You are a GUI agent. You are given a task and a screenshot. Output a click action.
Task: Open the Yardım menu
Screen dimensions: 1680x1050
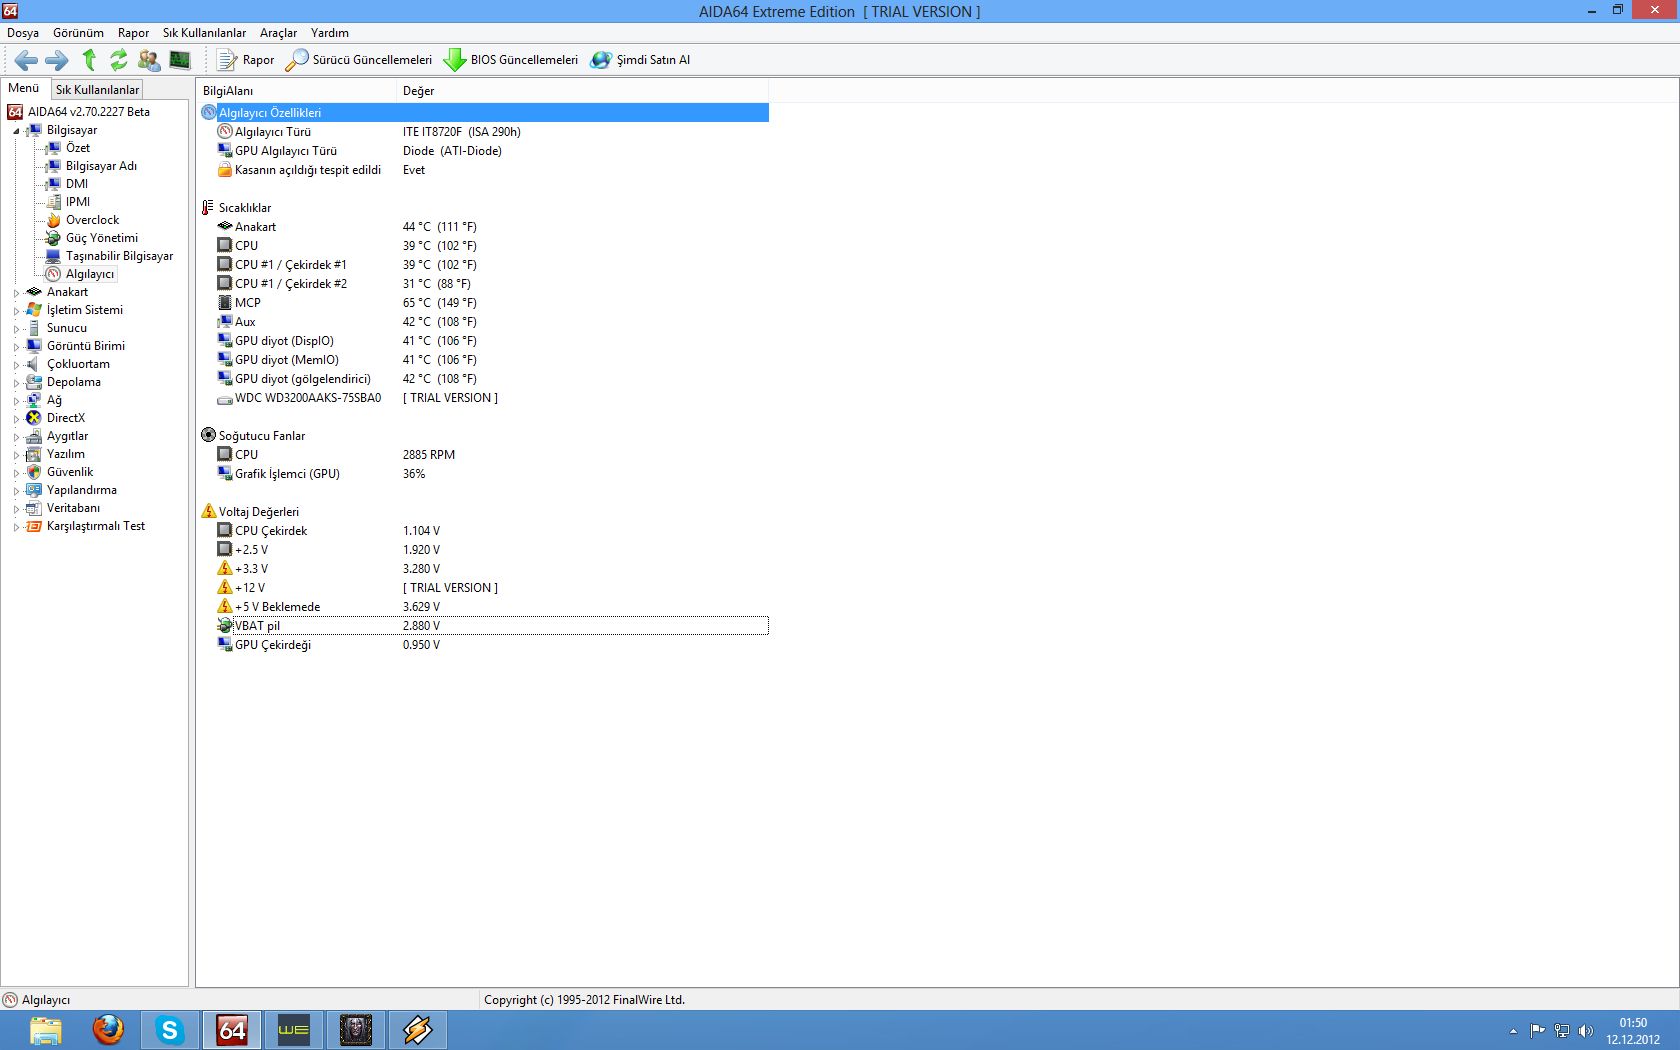click(330, 33)
